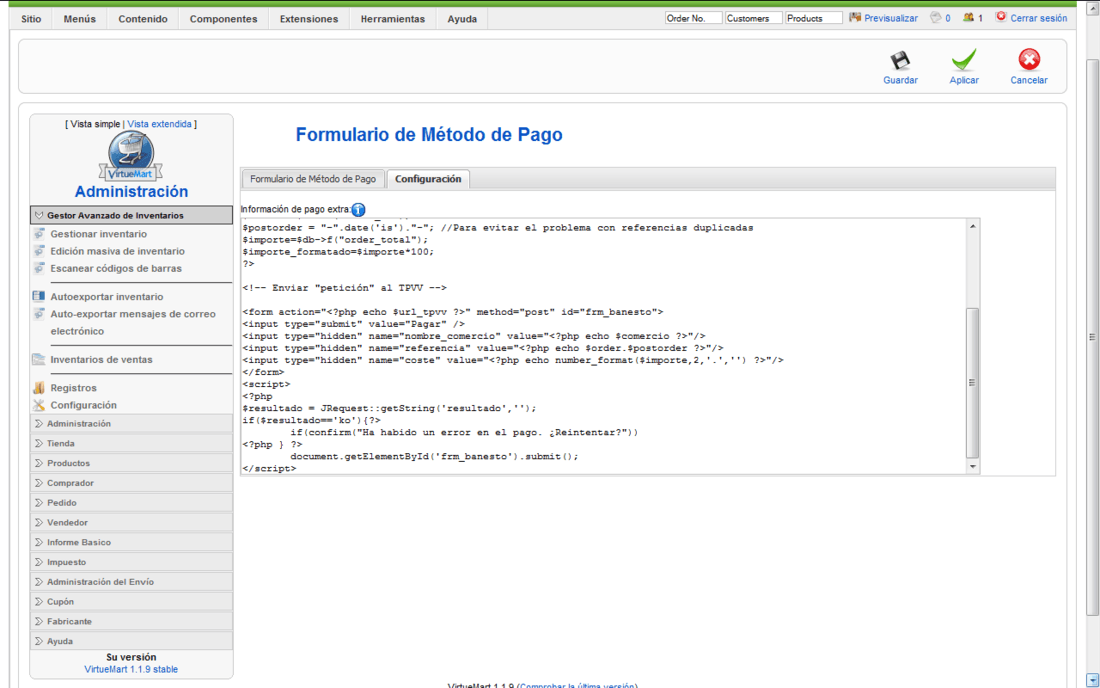Viewport: 1100px width, 688px height.
Task: Open the Herramientas menu
Action: pyautogui.click(x=393, y=19)
